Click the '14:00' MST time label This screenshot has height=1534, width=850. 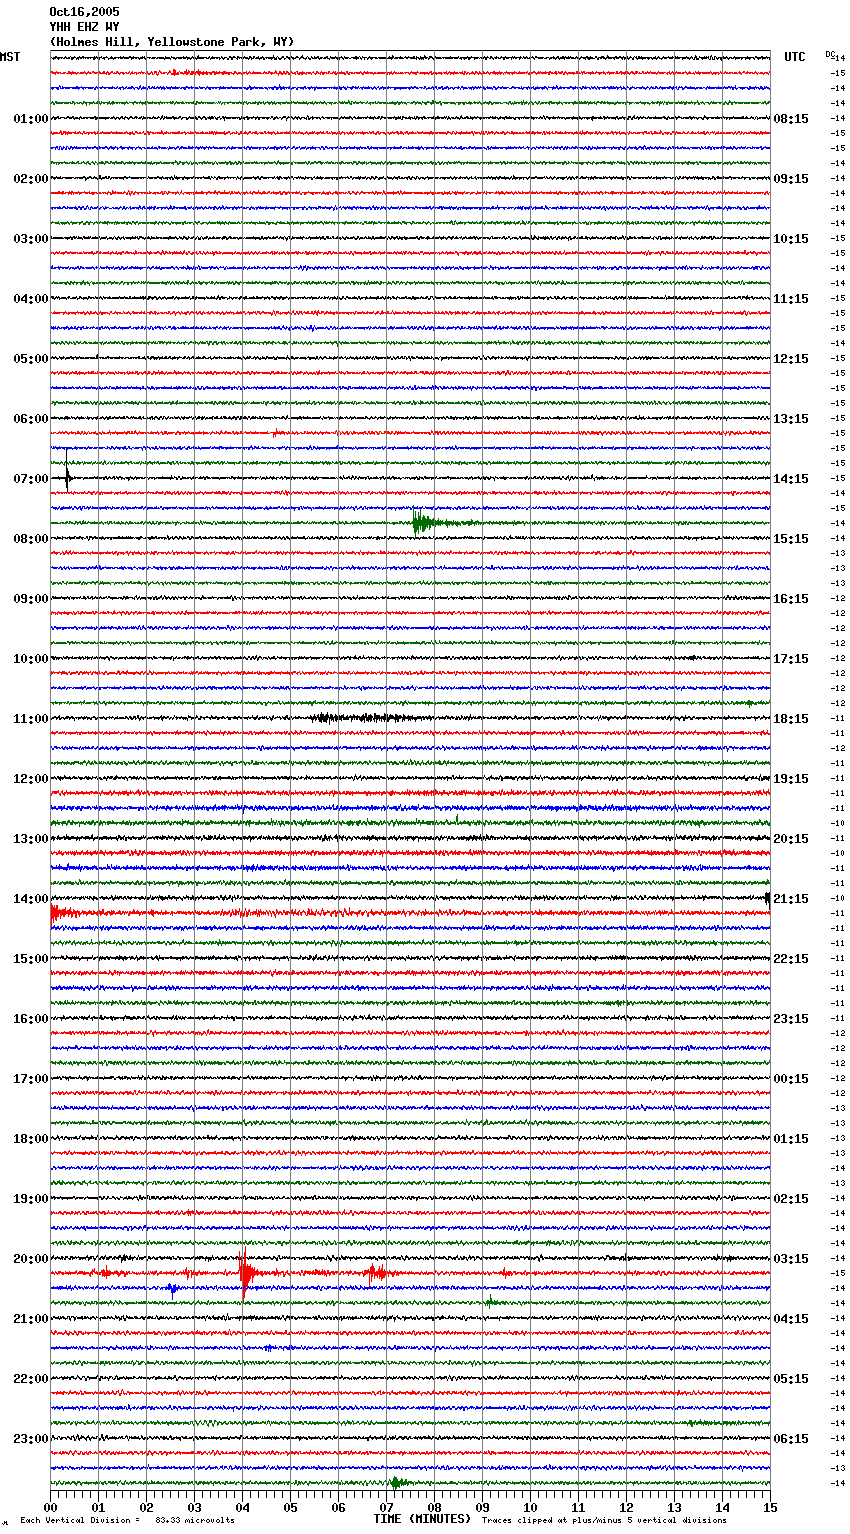click(x=31, y=899)
